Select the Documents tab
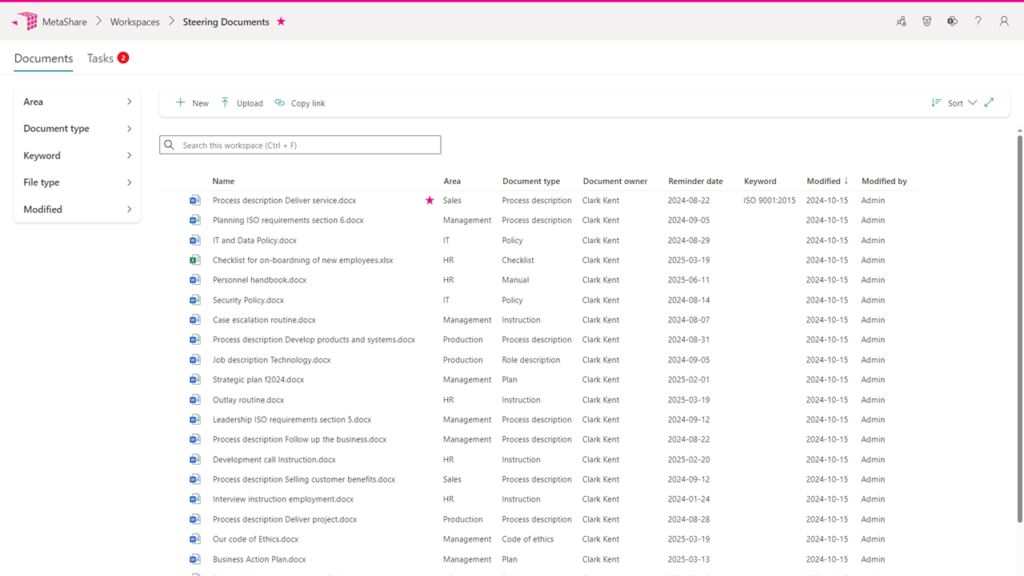The width and height of the screenshot is (1024, 576). click(43, 58)
